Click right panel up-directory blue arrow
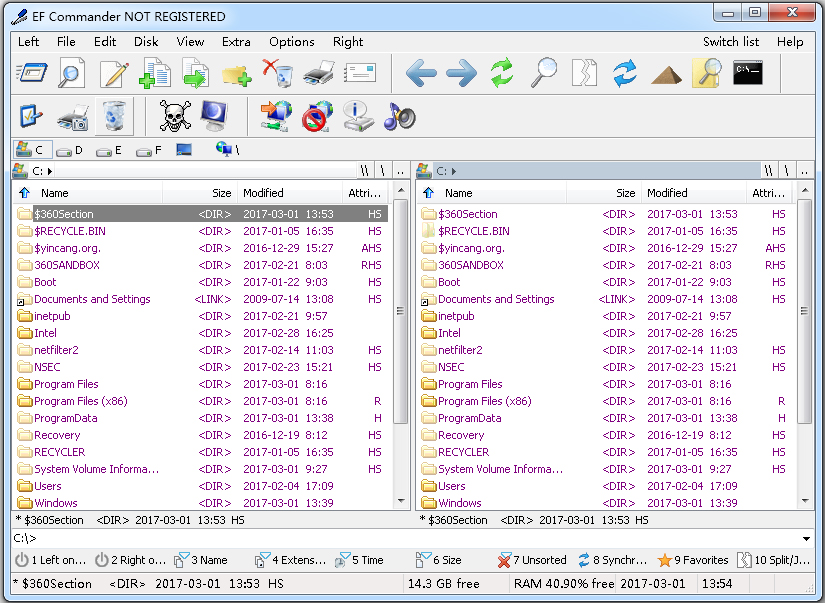 428,193
